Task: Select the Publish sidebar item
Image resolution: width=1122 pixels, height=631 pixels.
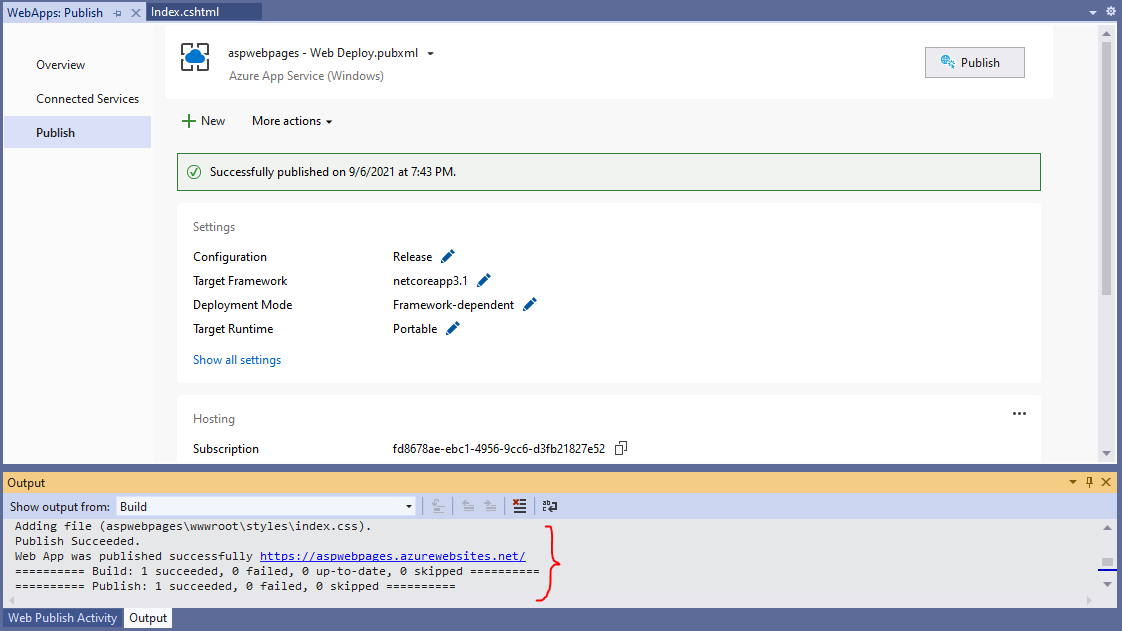Action: (77, 132)
